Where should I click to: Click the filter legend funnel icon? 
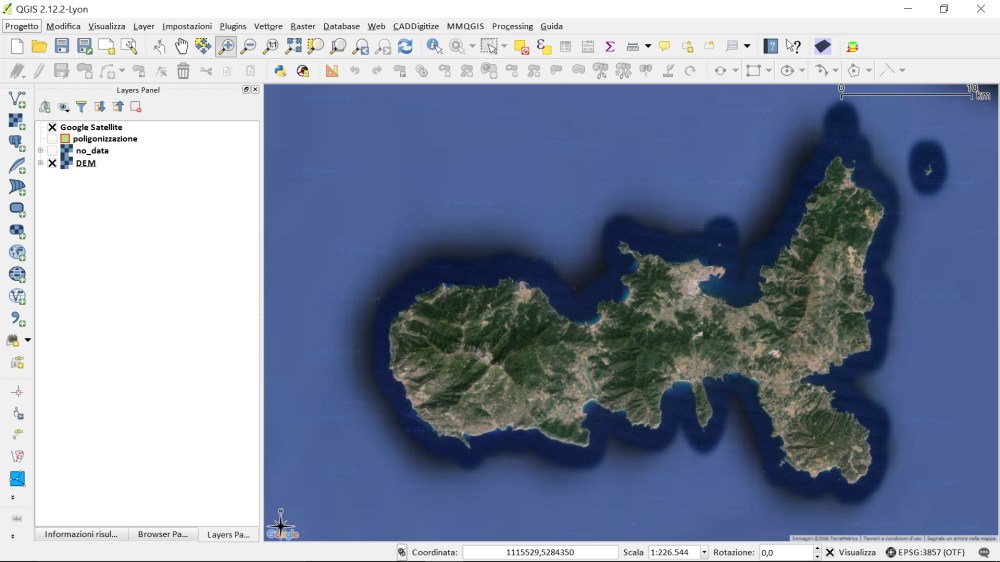pos(81,107)
